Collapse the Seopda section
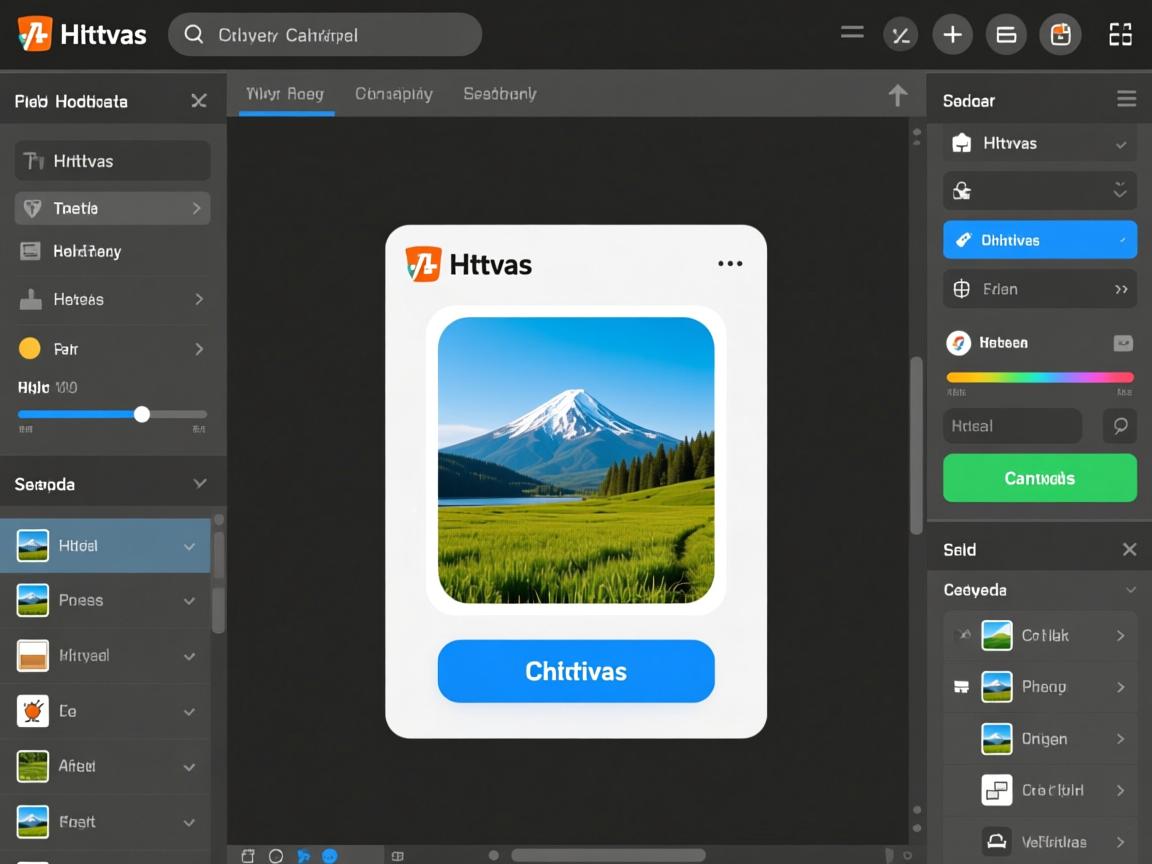The height and width of the screenshot is (864, 1152). pyautogui.click(x=202, y=482)
